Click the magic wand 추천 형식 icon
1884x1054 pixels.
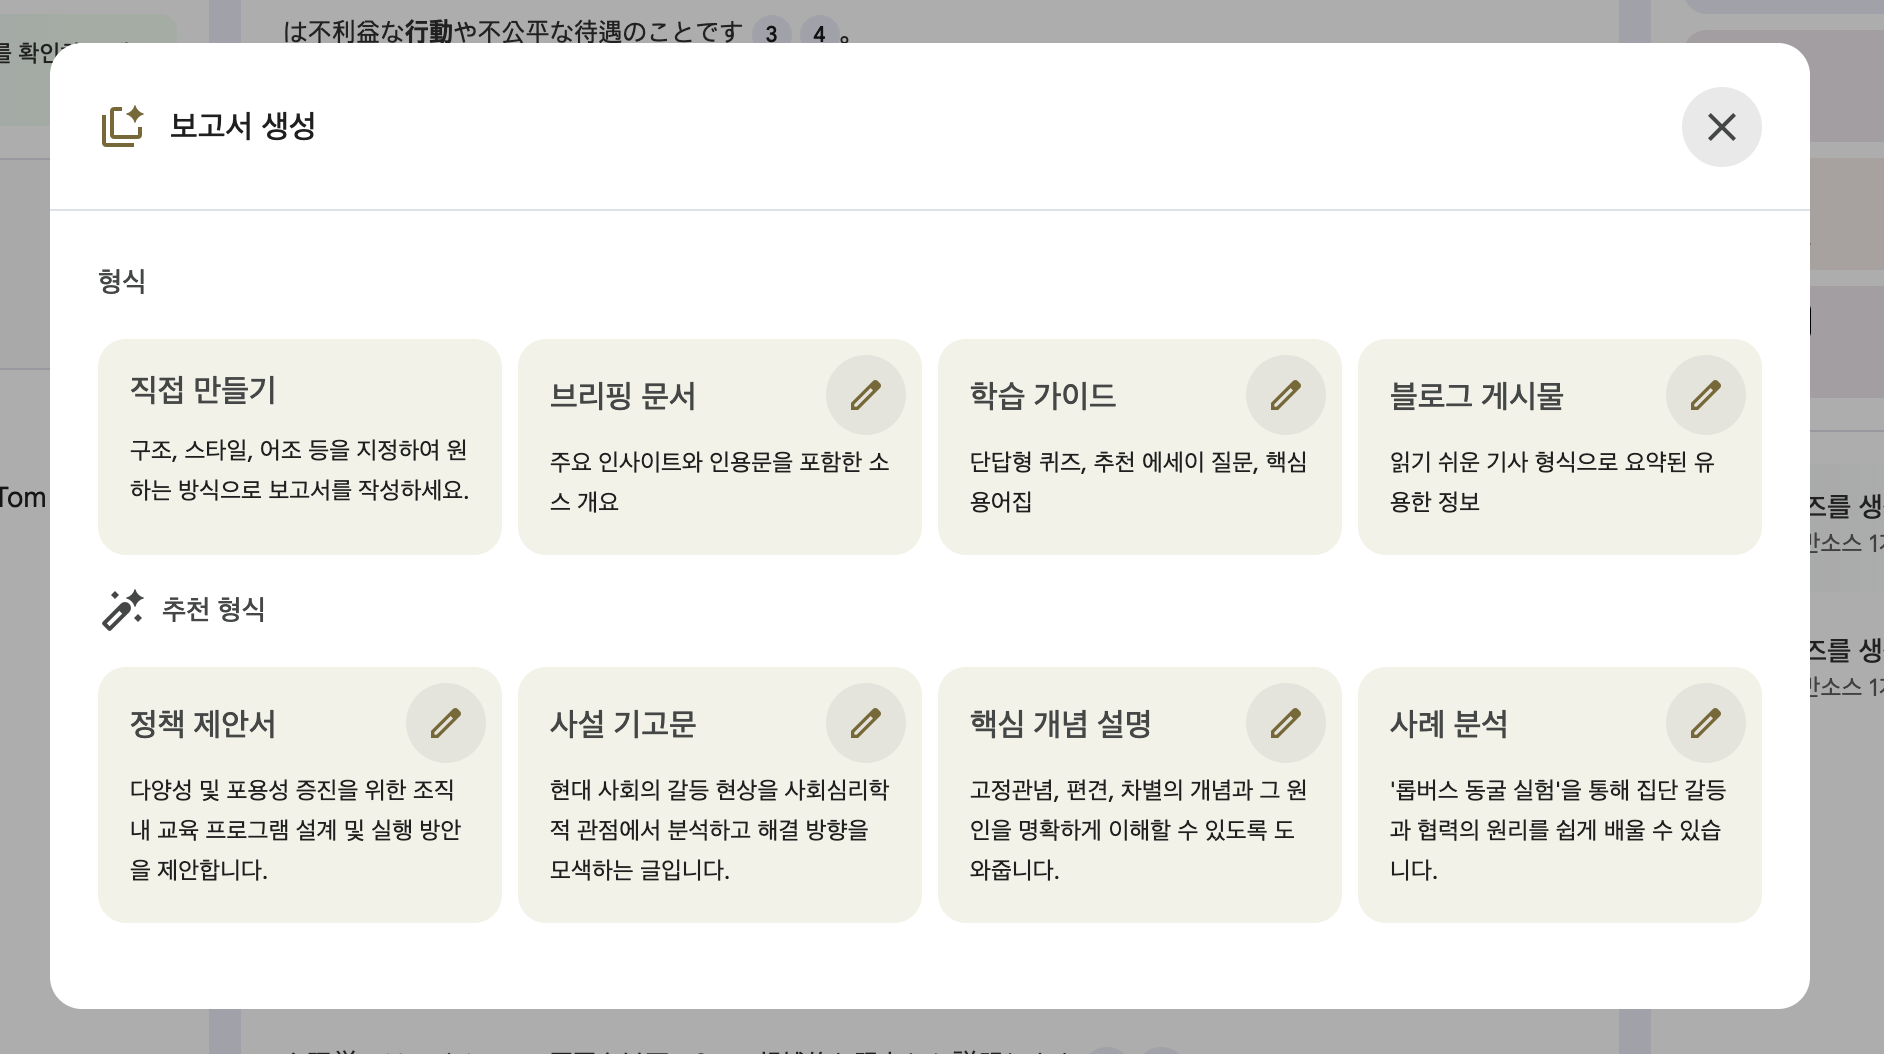(x=122, y=609)
